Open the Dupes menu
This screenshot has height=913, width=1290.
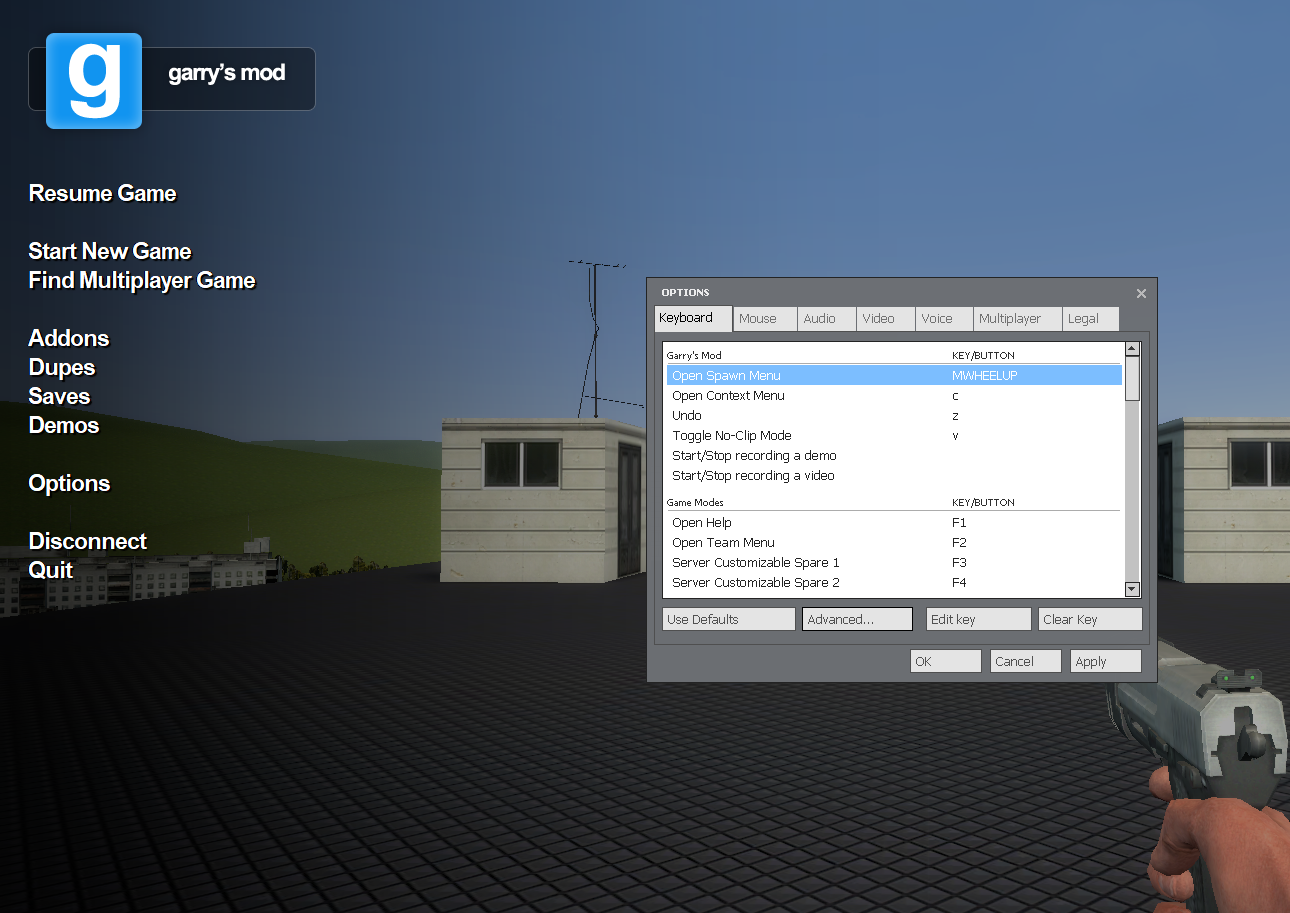click(62, 367)
